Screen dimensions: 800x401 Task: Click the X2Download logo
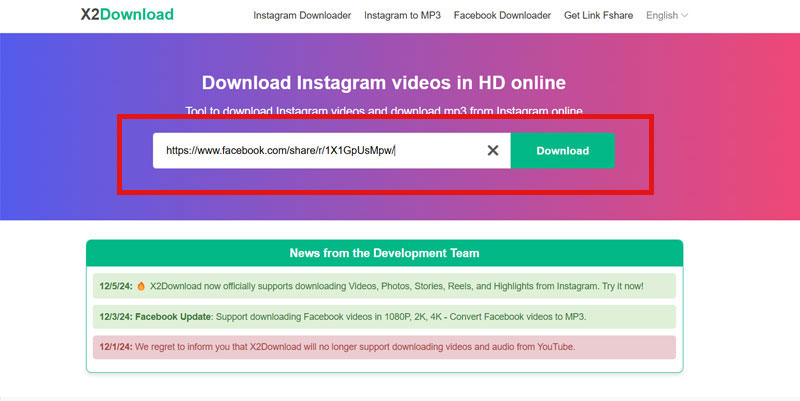tap(127, 14)
